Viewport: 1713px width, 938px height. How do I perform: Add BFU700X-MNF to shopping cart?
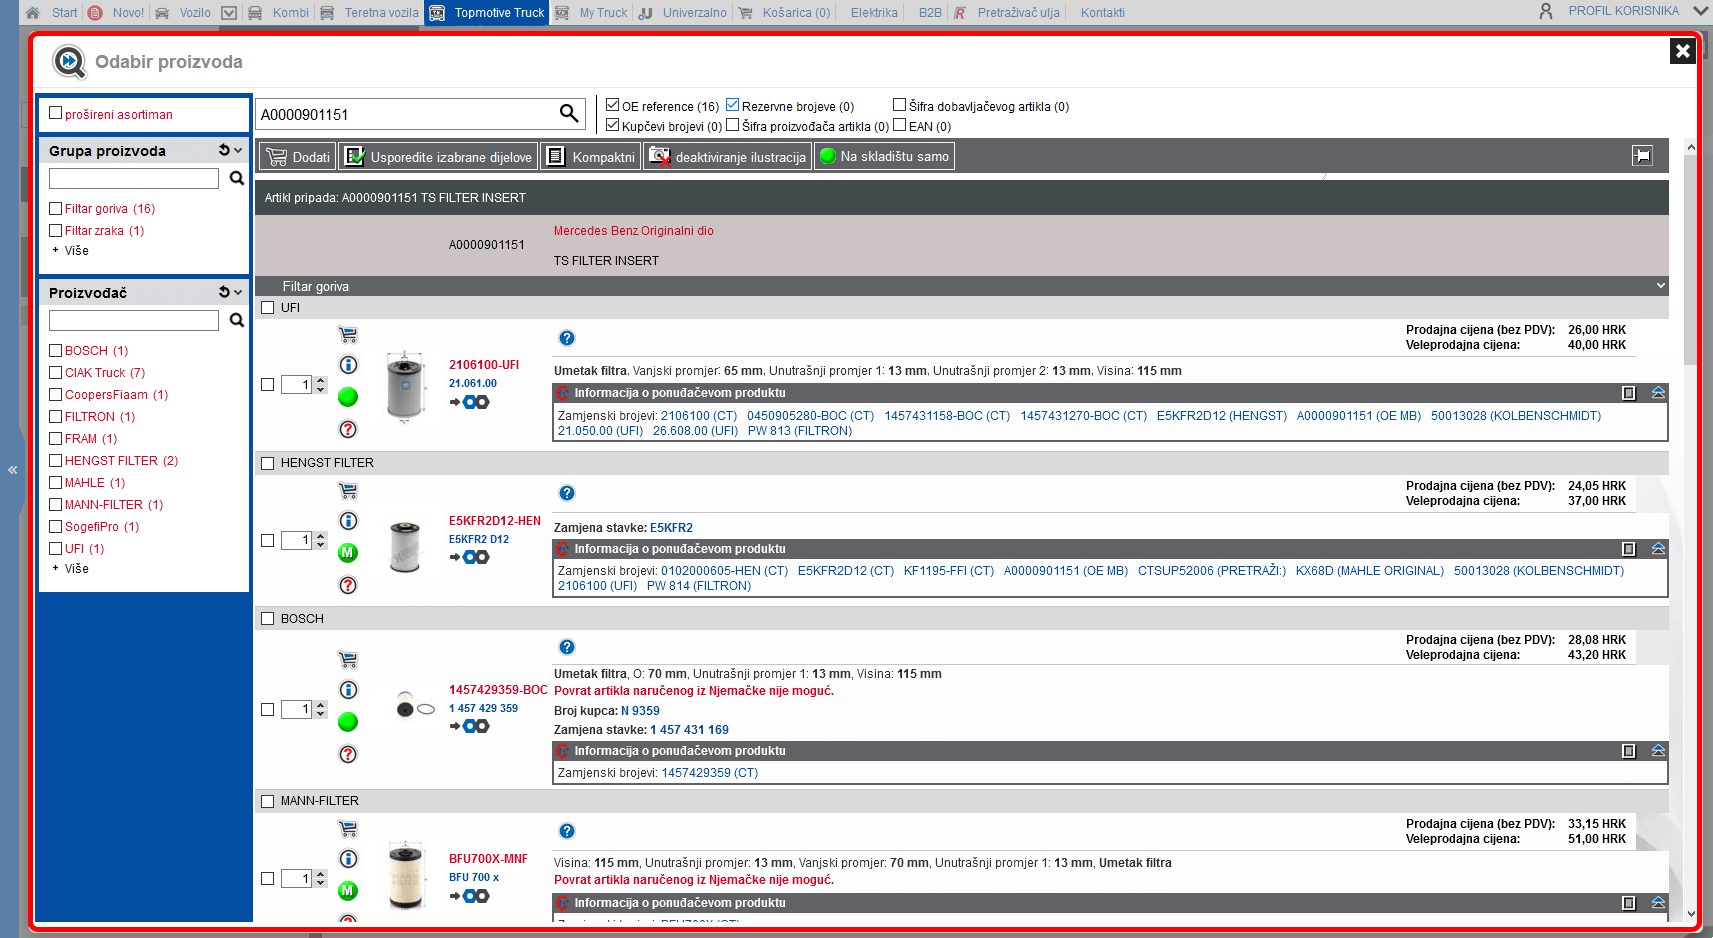pos(348,829)
